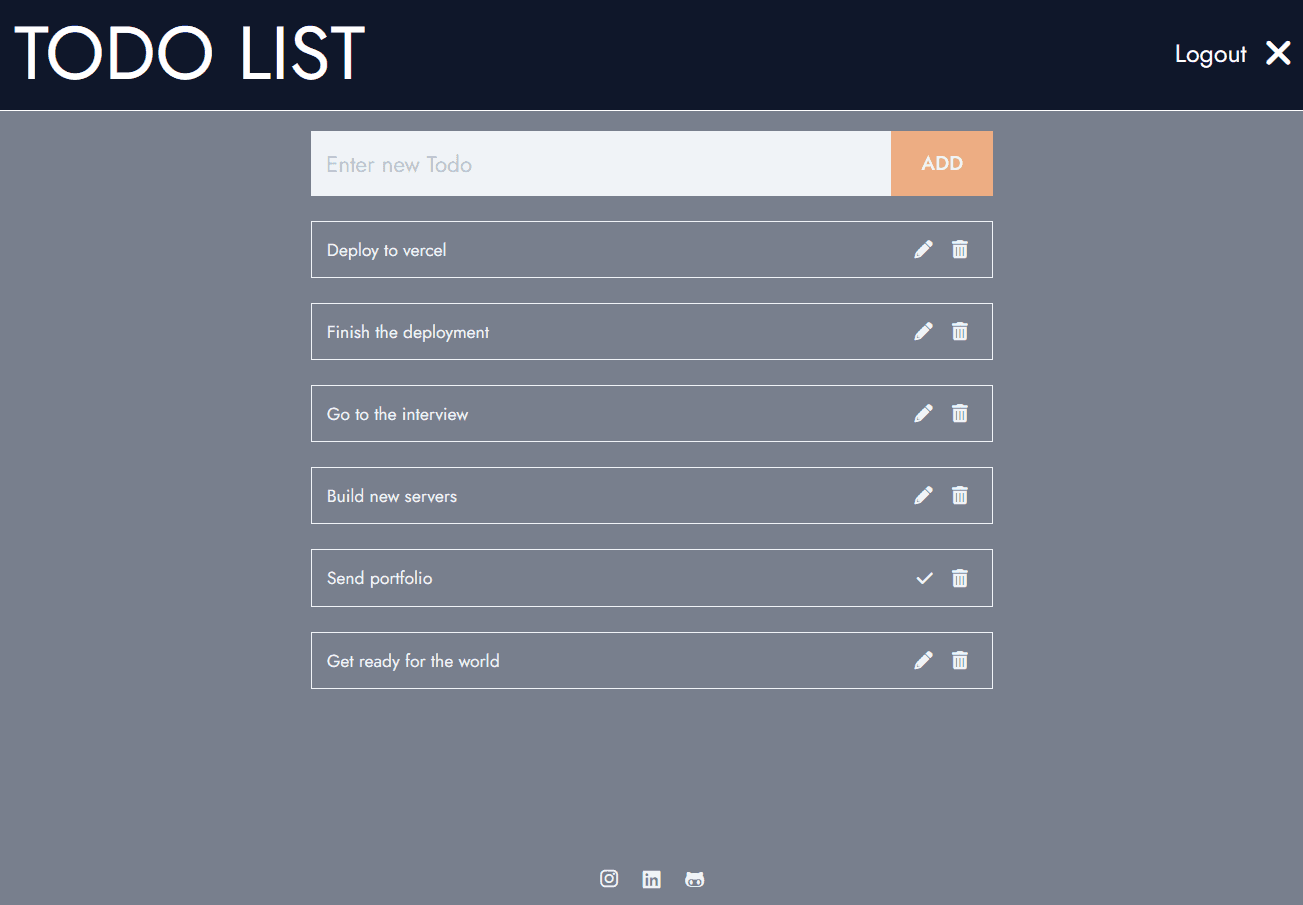Confirm the 'Send portfolio' edit with the checkmark

click(923, 578)
